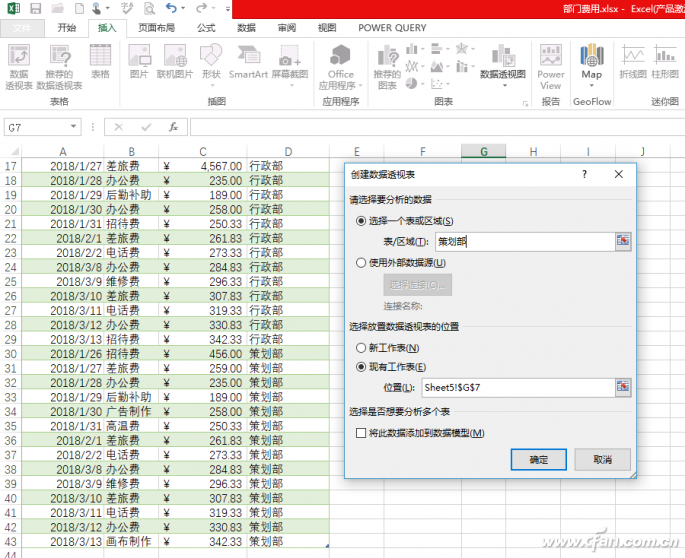Open the bar chart dropdown
Image resolution: width=685 pixels, height=558 pixels.
pos(447,49)
